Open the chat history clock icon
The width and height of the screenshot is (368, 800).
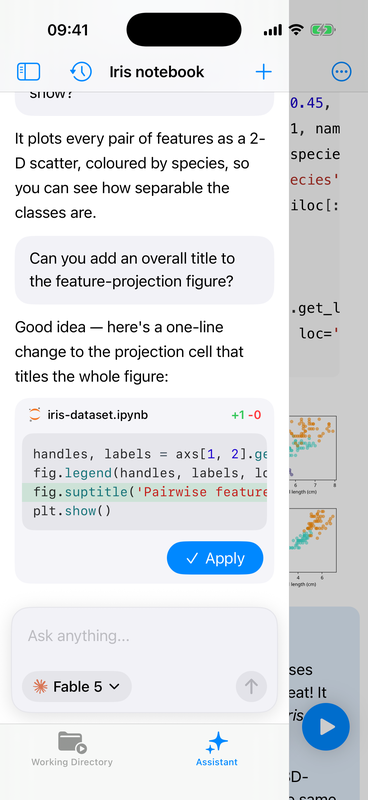point(81,72)
